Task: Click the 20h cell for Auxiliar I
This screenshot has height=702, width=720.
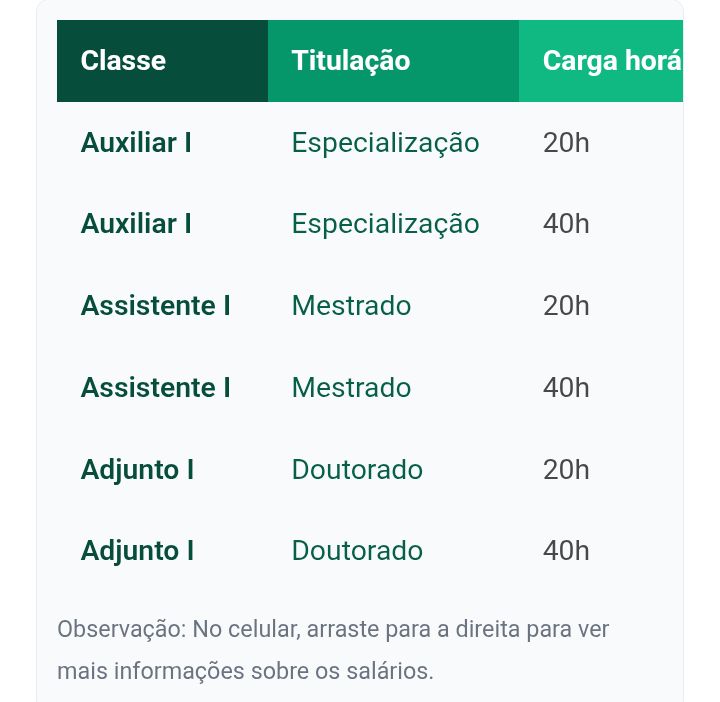Action: click(566, 143)
